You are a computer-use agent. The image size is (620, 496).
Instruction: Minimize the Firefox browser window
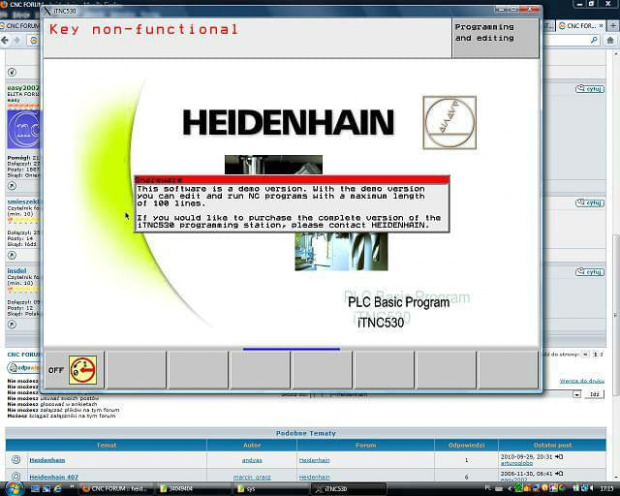(x=580, y=4)
